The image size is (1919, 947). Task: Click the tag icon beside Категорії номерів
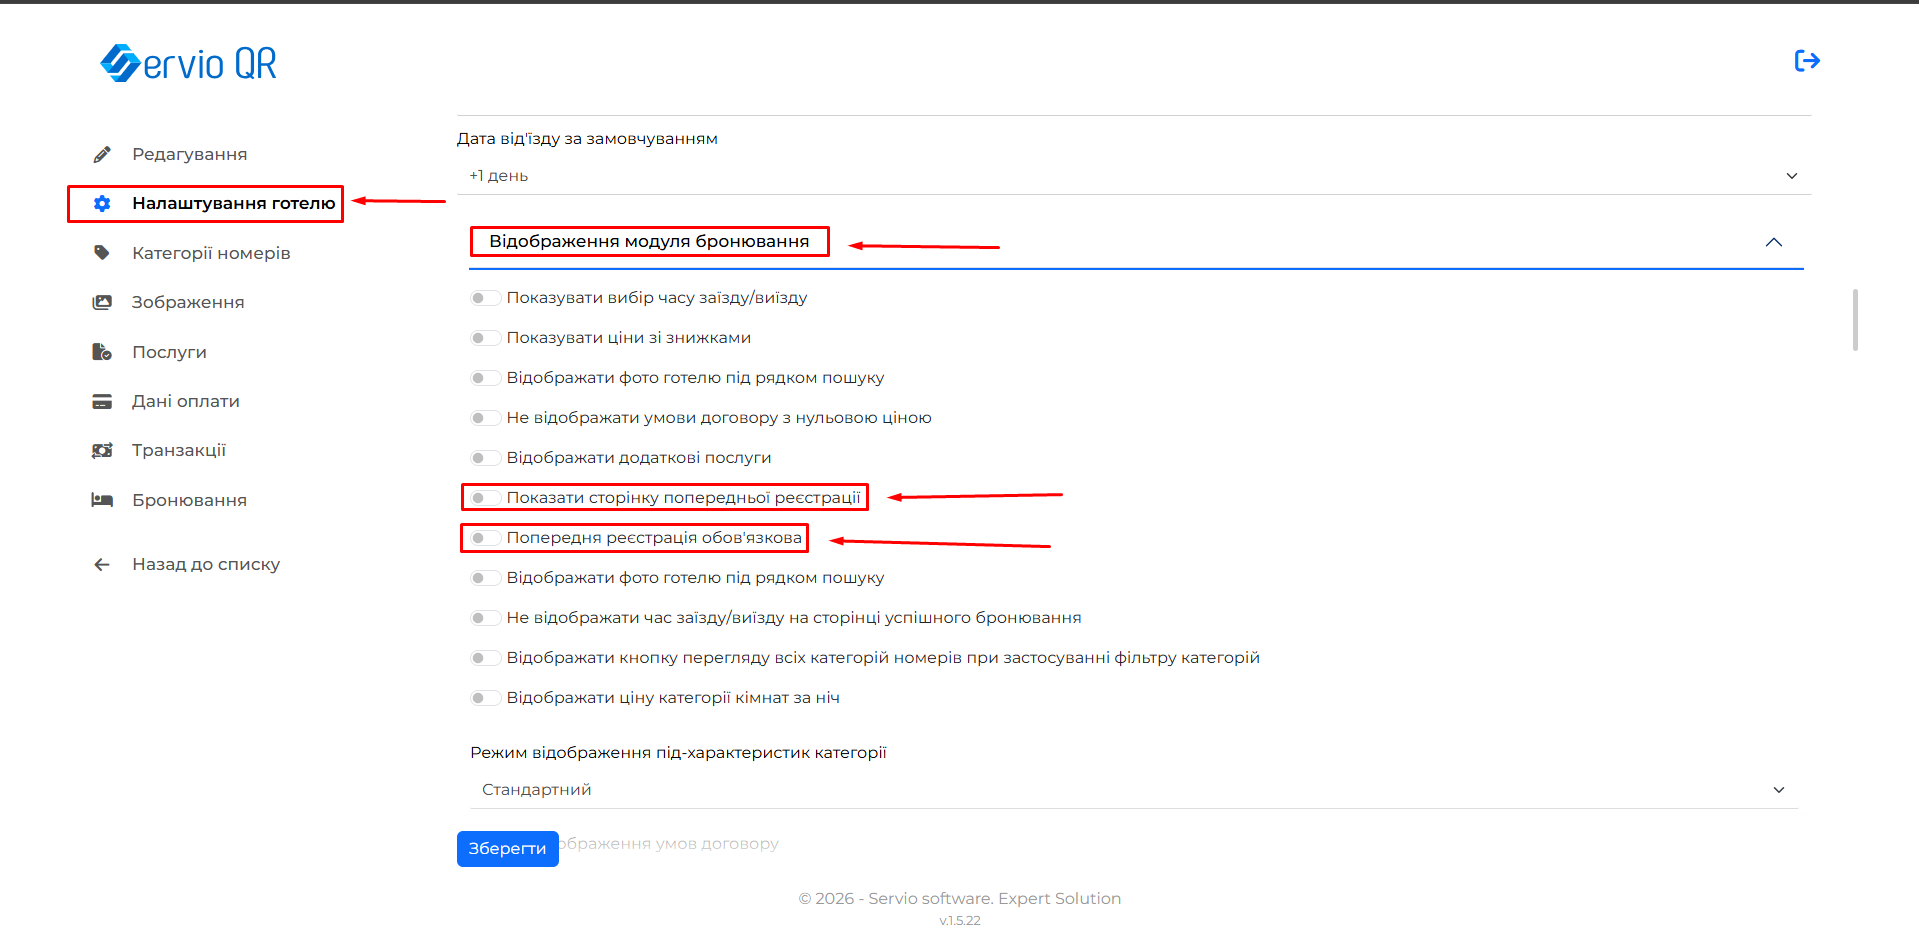coord(102,253)
